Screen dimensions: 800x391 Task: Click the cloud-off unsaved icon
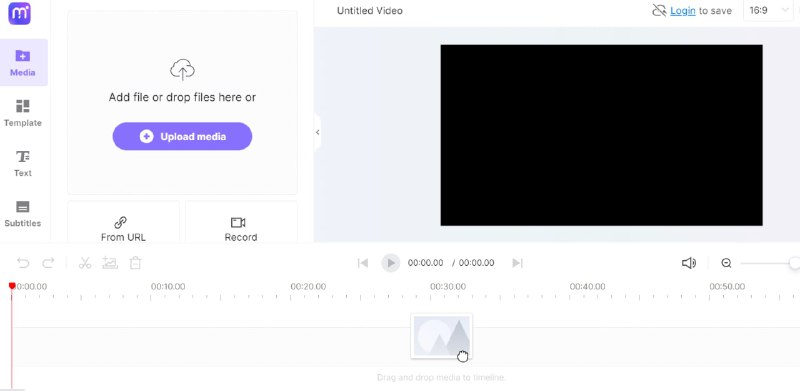[659, 11]
